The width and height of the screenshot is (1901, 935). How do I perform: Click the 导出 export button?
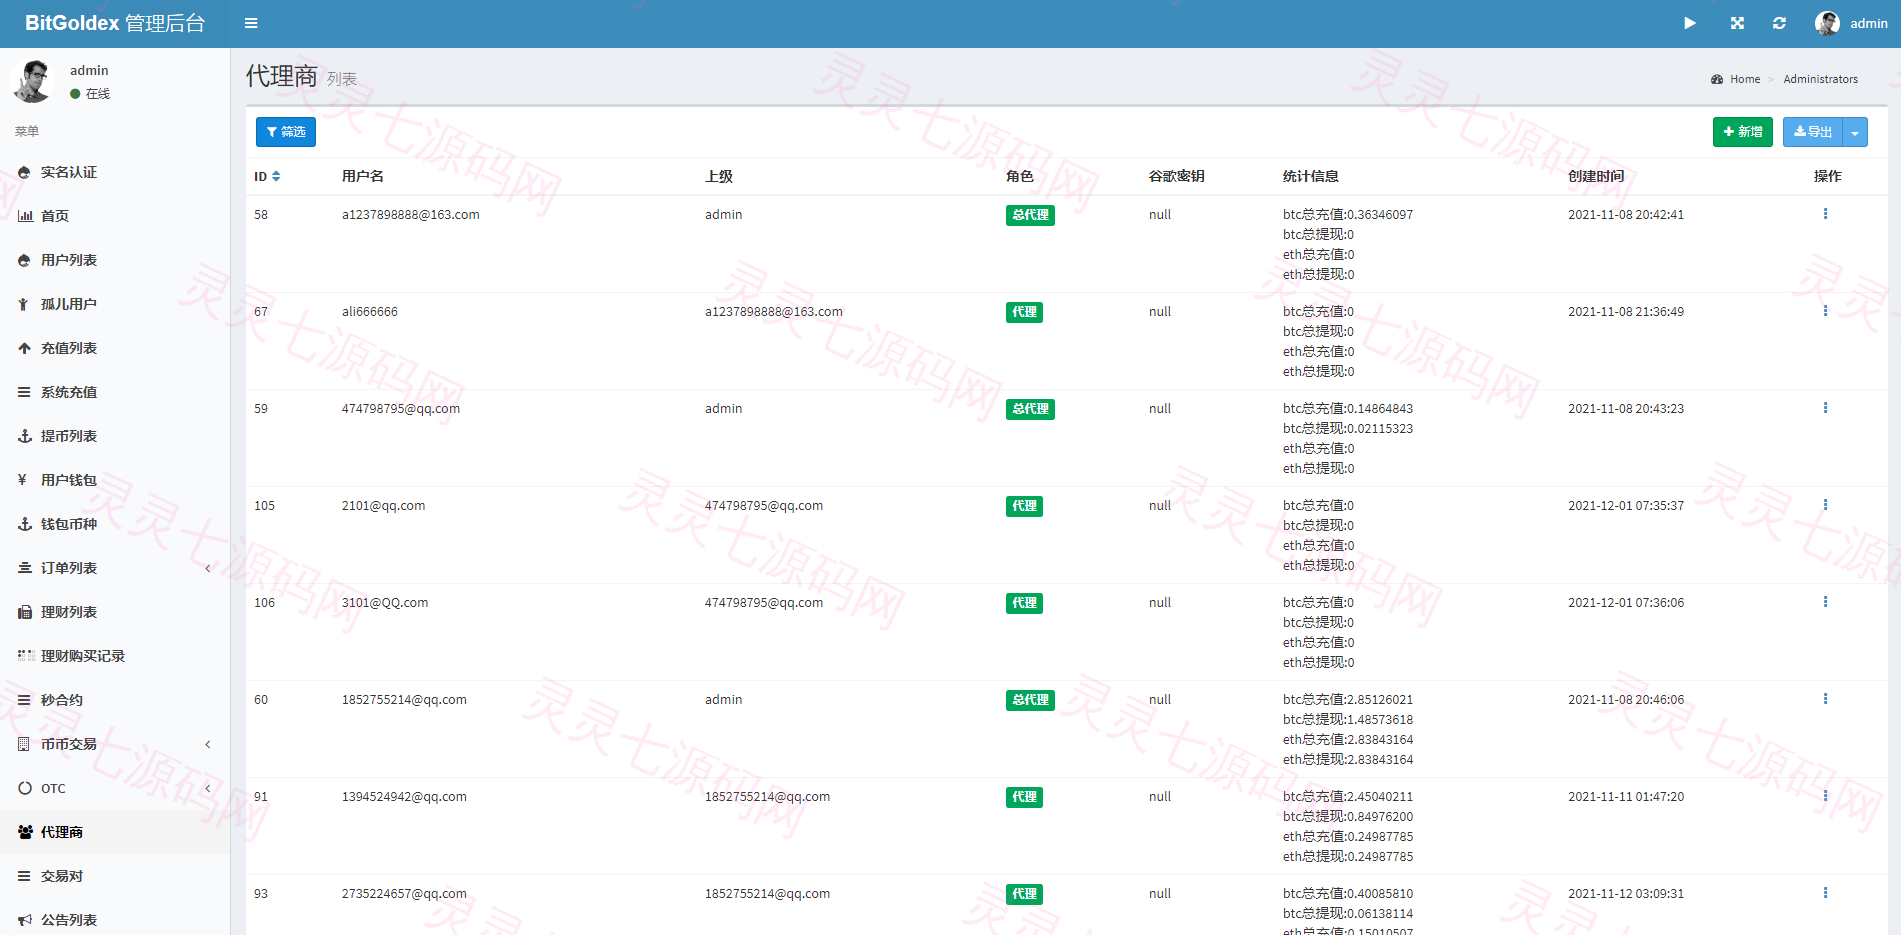(1813, 132)
